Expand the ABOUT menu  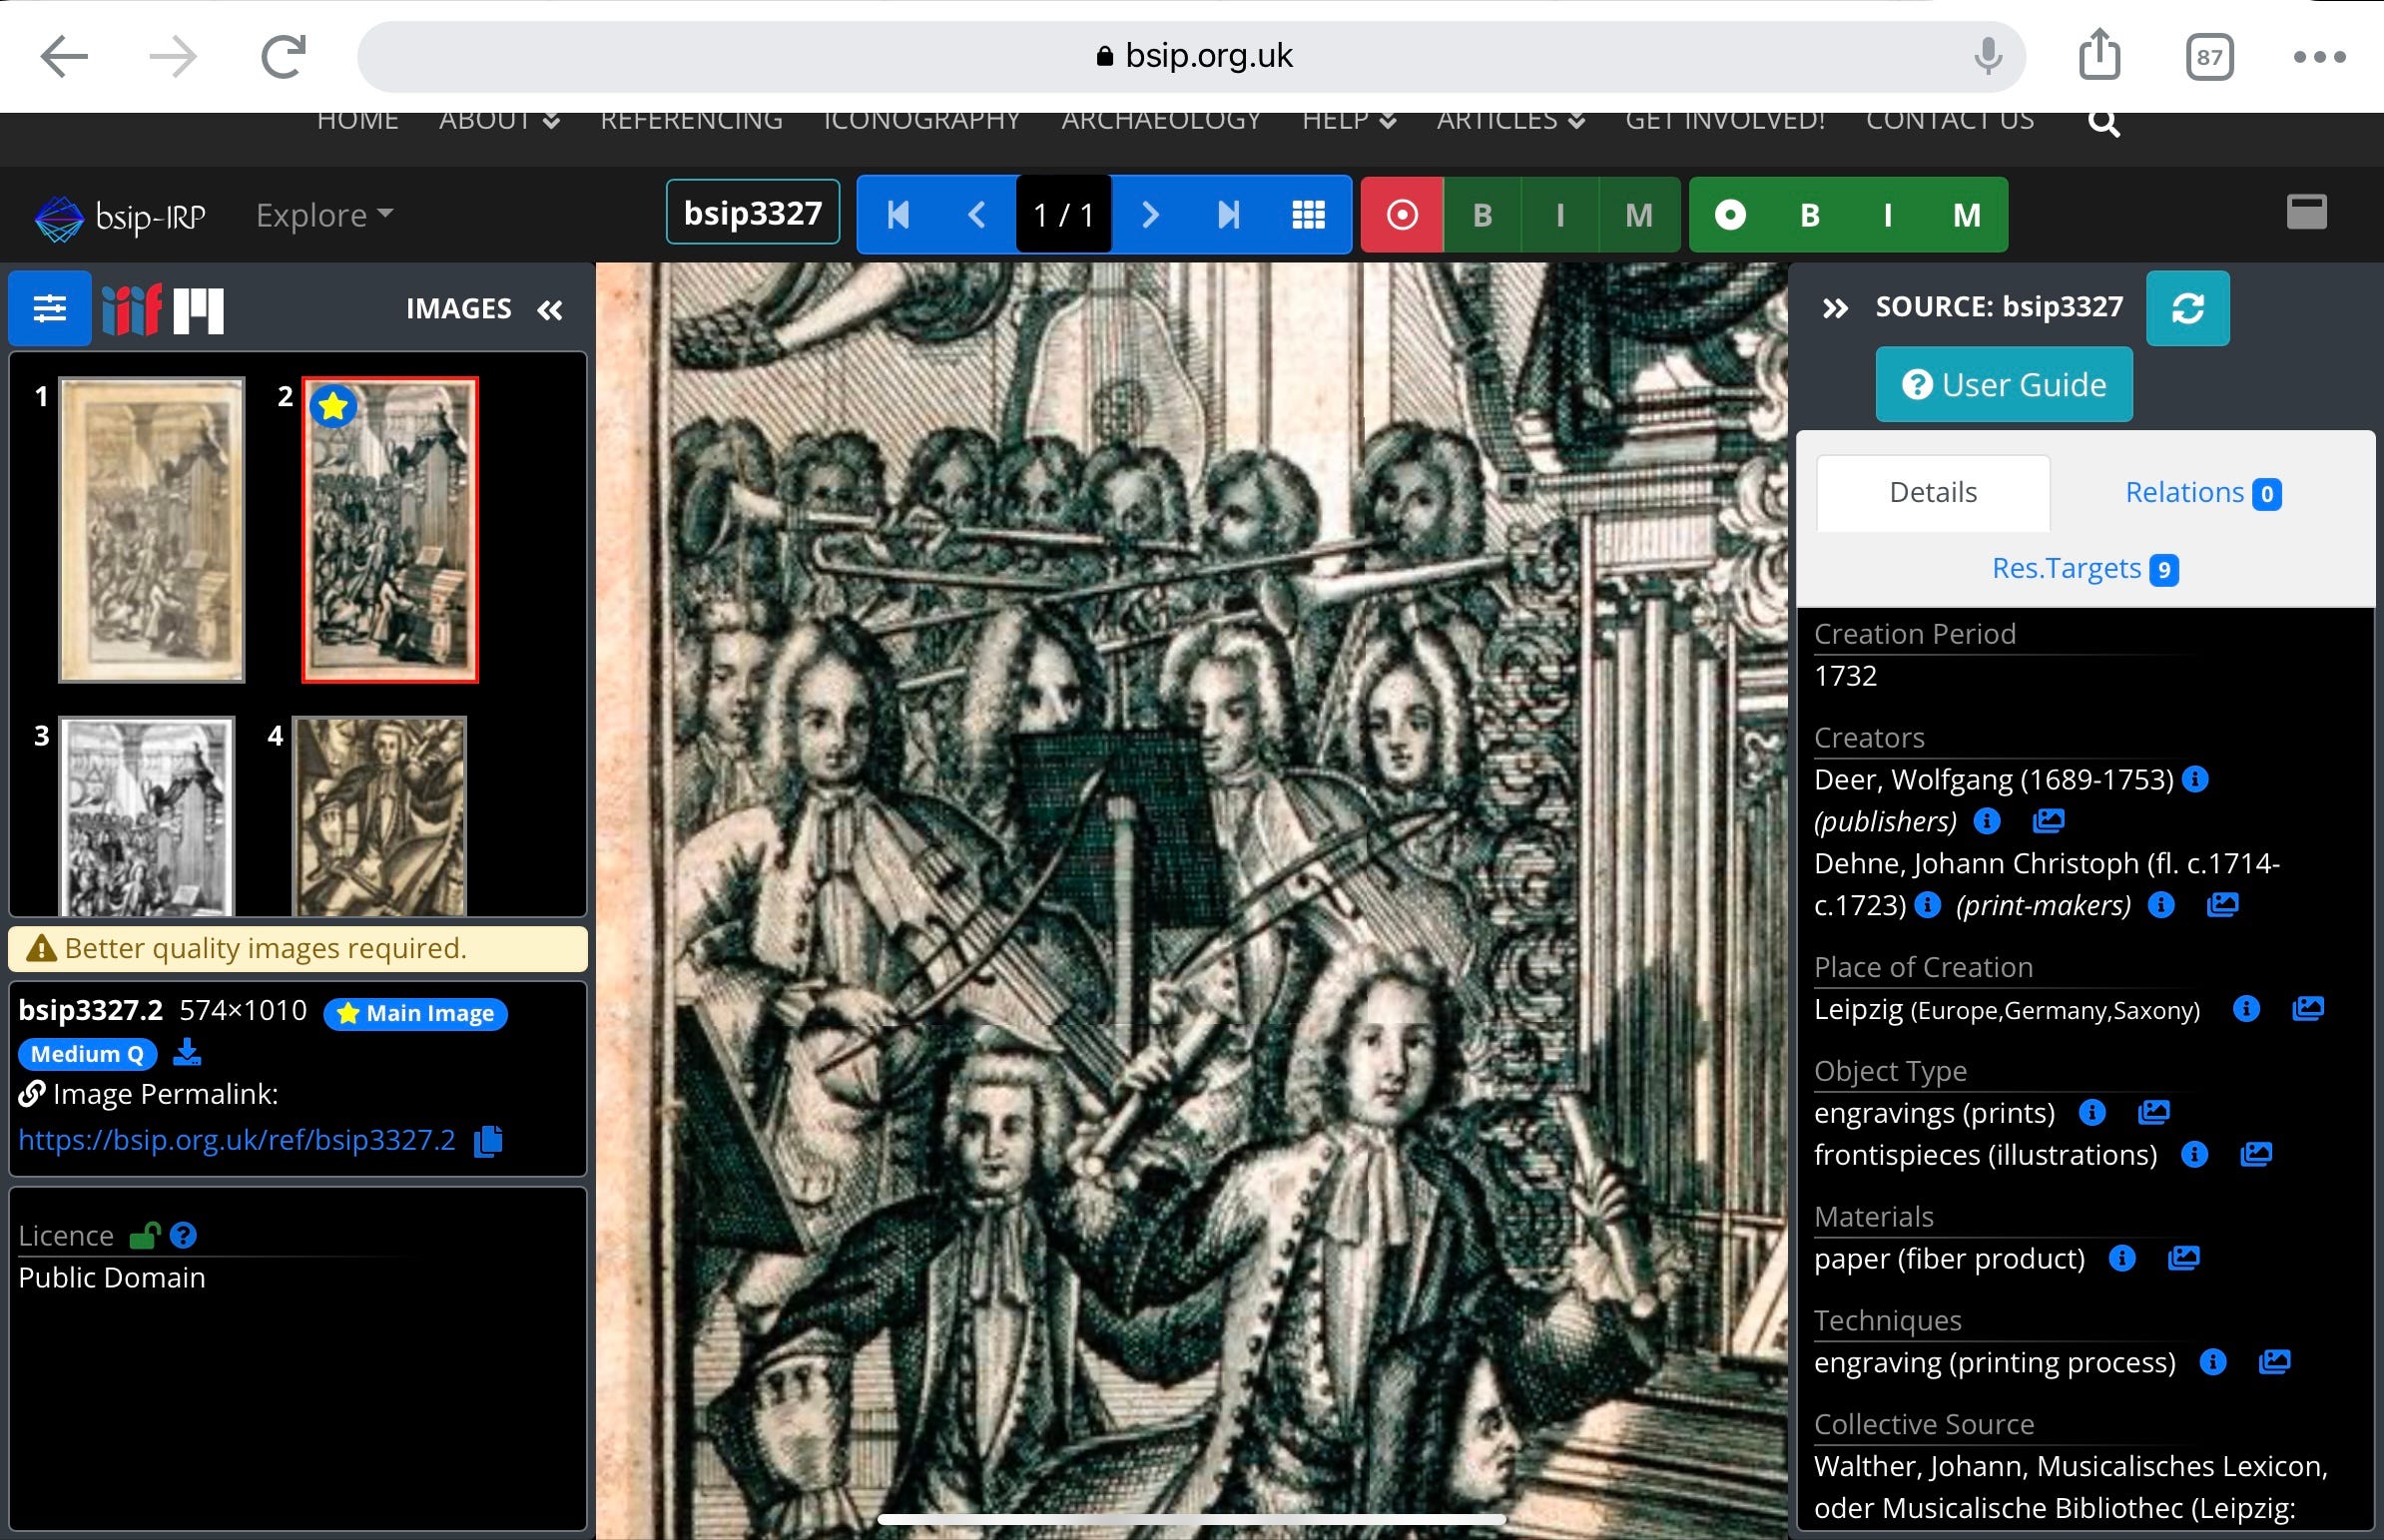click(x=499, y=120)
